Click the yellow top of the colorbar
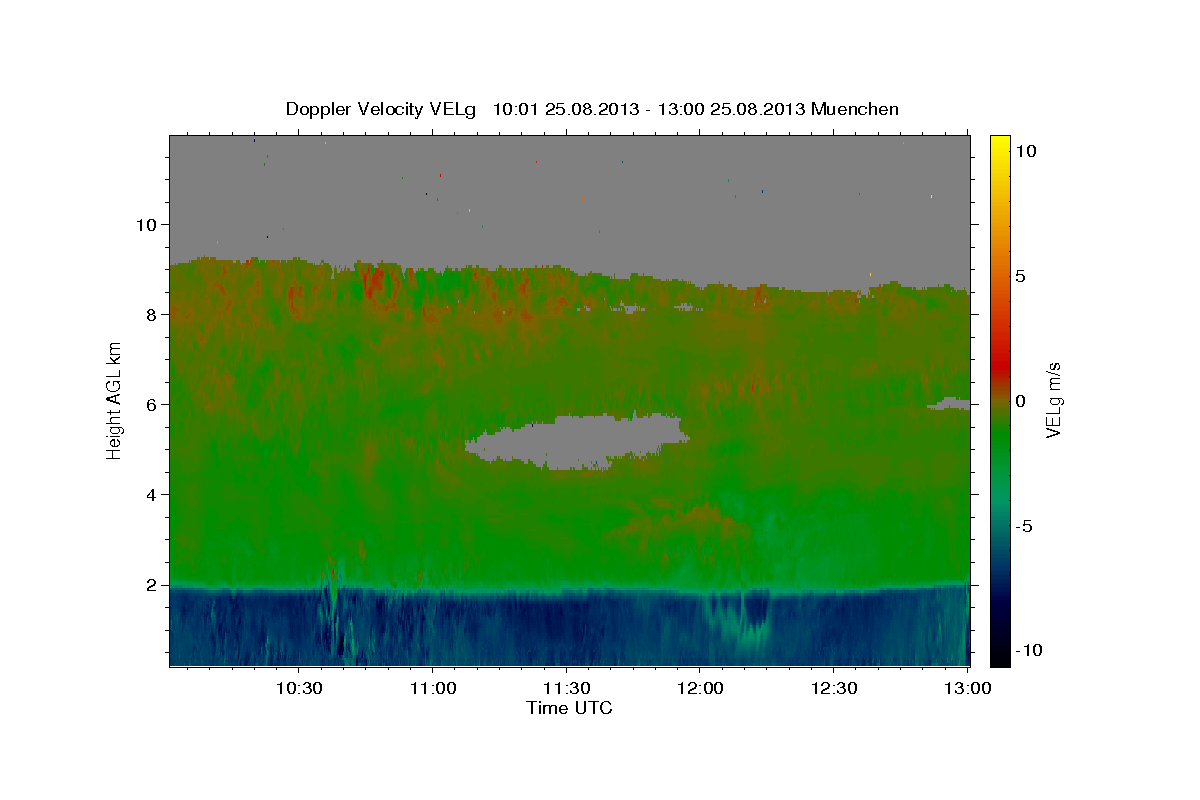1200x800 pixels. tap(1000, 145)
